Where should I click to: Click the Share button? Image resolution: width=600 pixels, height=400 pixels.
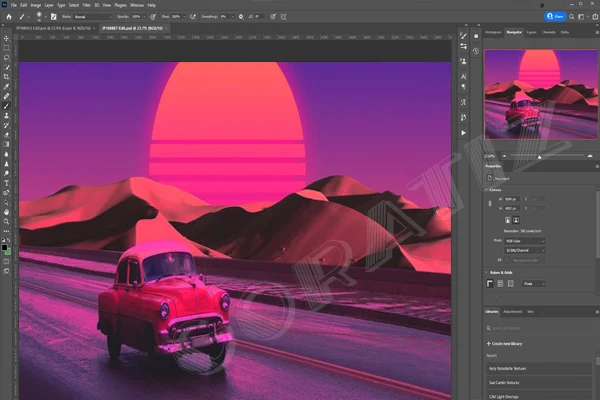click(555, 16)
